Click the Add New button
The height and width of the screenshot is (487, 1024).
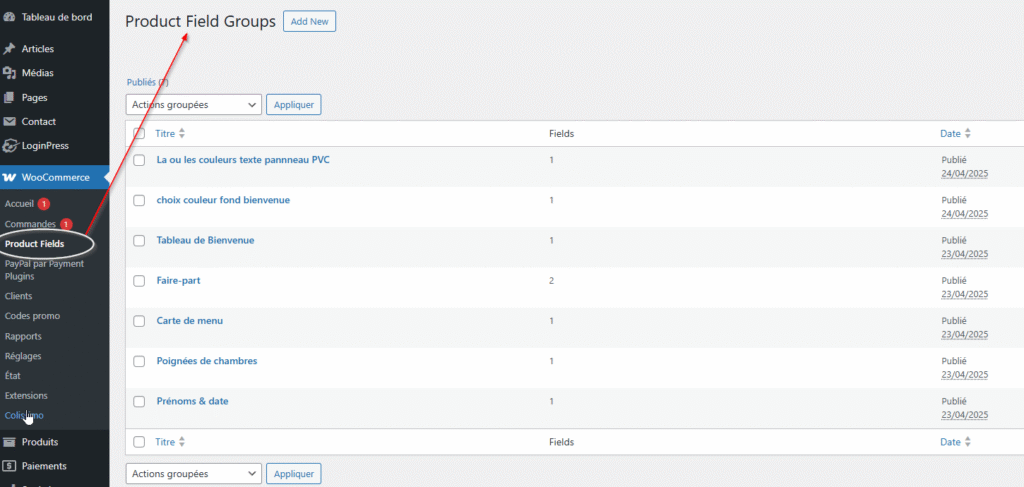pyautogui.click(x=310, y=22)
